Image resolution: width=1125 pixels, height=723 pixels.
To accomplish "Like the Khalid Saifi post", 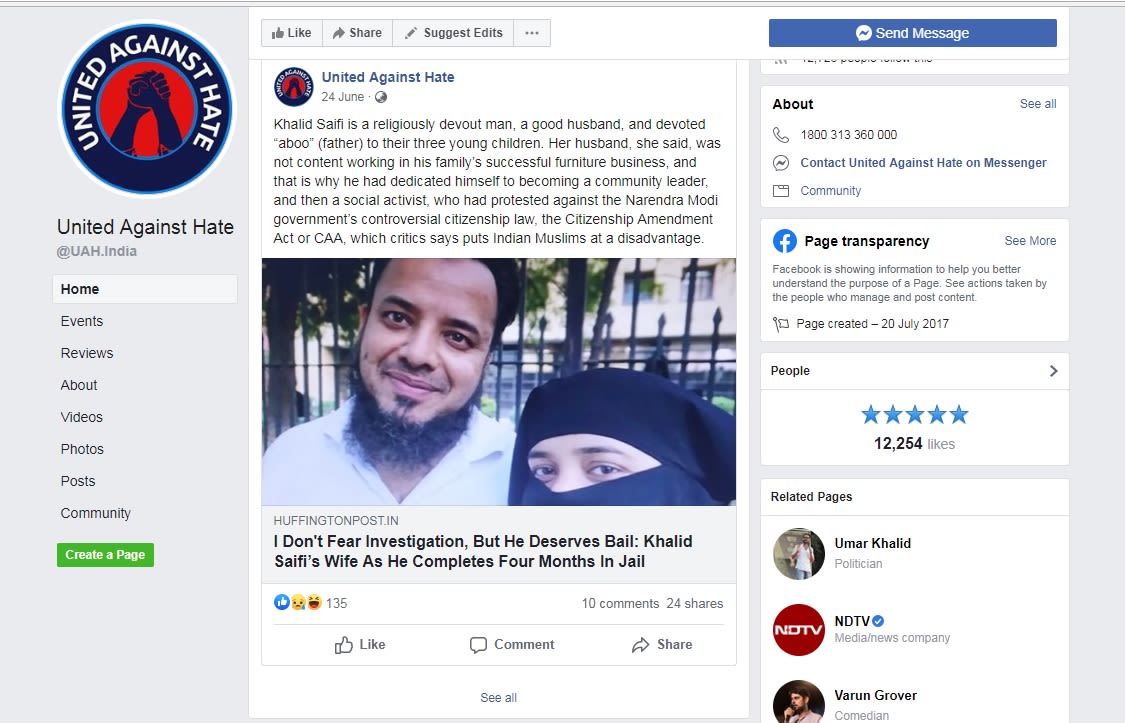I will pyautogui.click(x=360, y=645).
